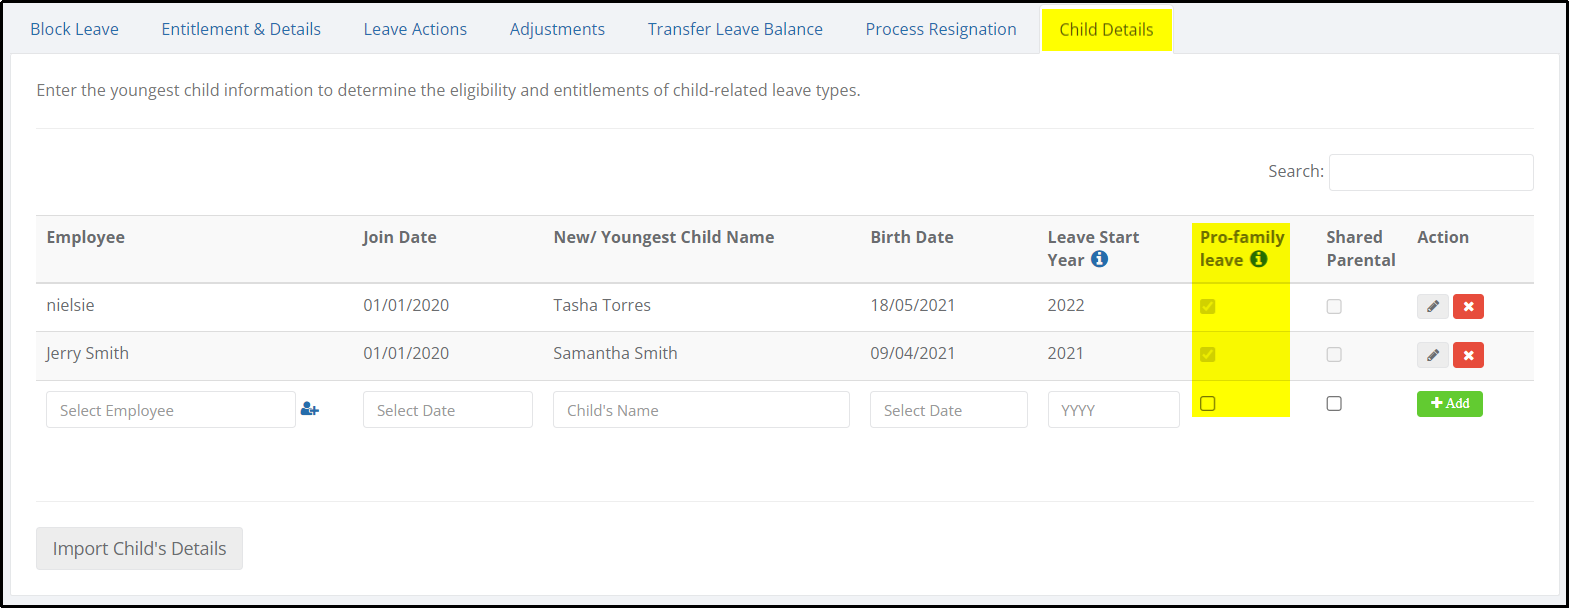Click the green Add button

click(x=1450, y=403)
